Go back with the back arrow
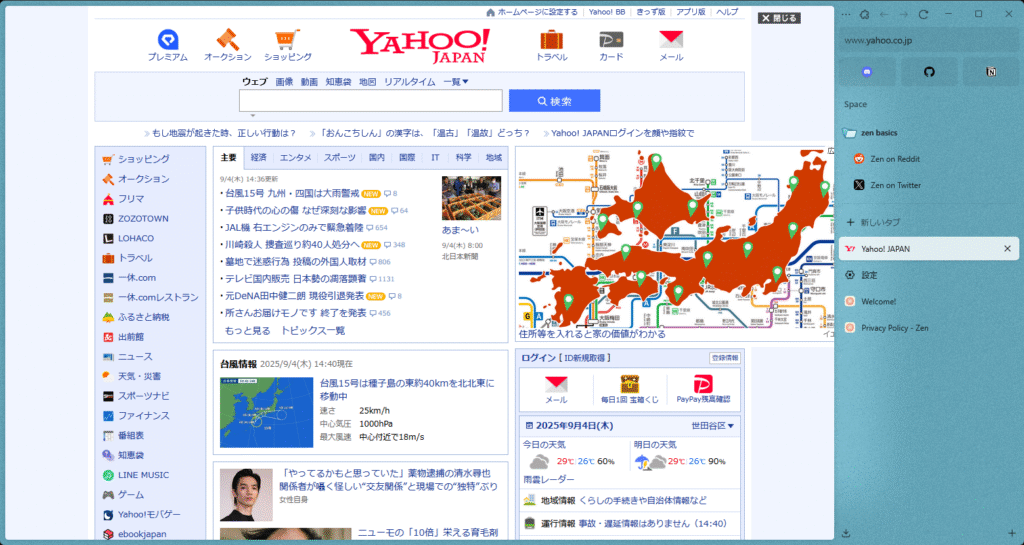 [x=884, y=14]
